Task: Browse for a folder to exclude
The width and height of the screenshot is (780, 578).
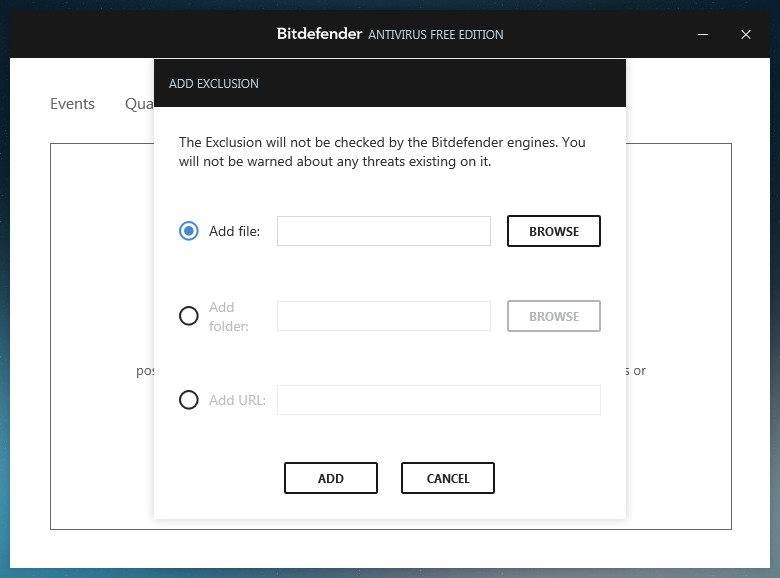Action: coord(554,316)
